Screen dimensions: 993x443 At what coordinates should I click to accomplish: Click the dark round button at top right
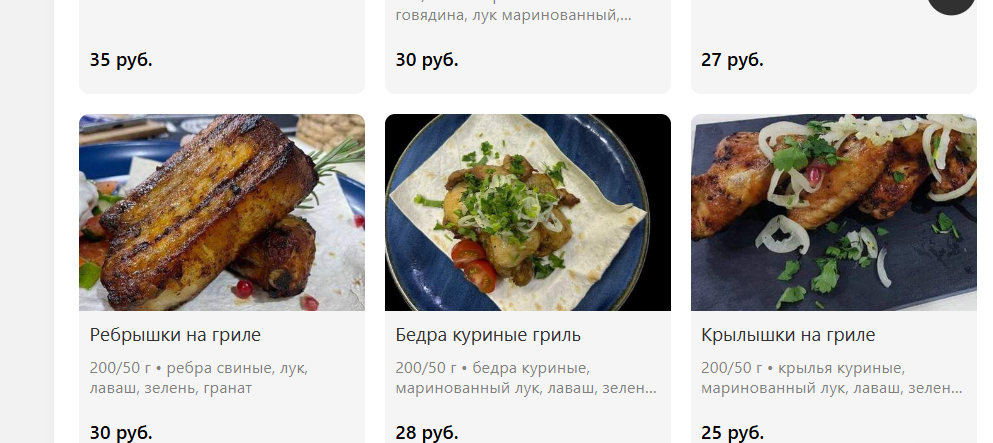coord(952,4)
